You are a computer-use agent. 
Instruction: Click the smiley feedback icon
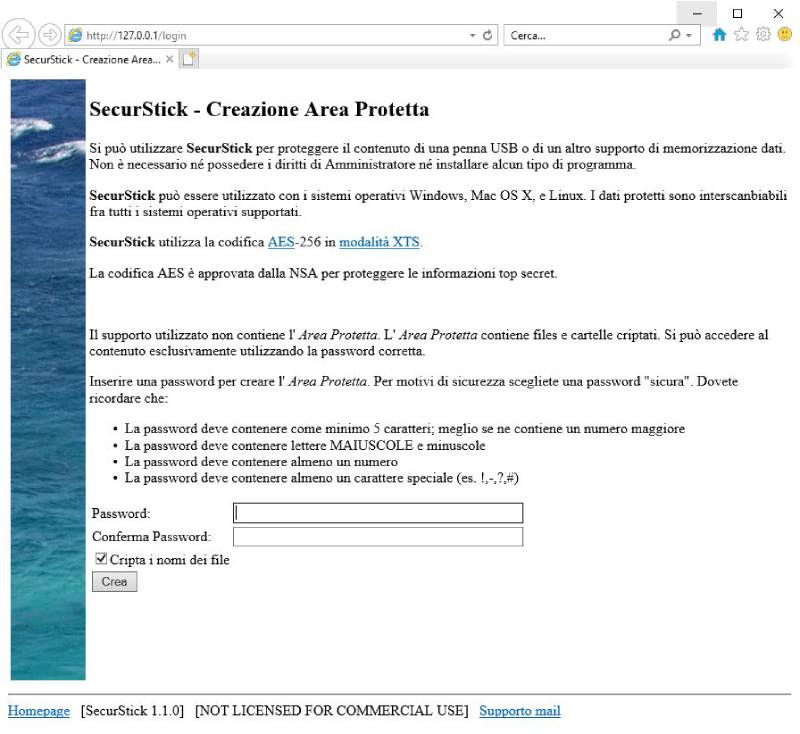coord(785,34)
